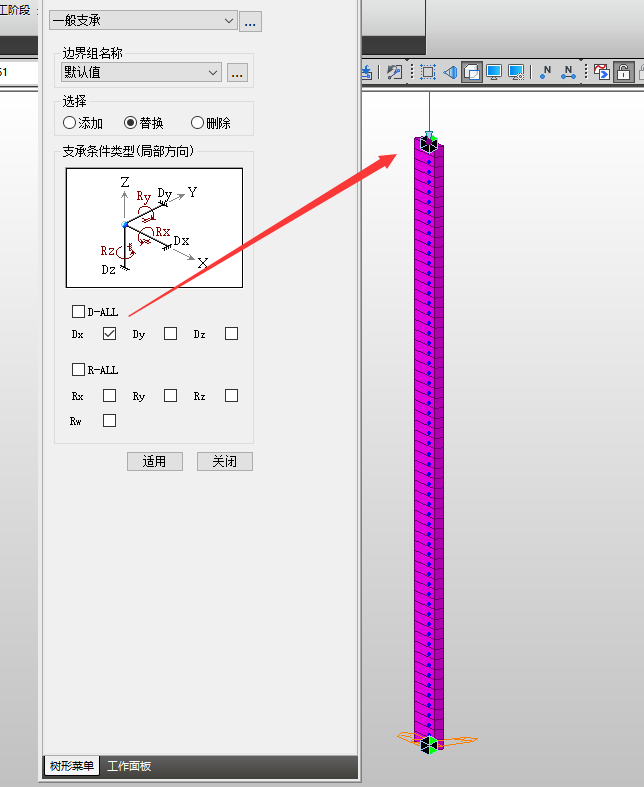Click the 适用 apply button

coord(154,461)
